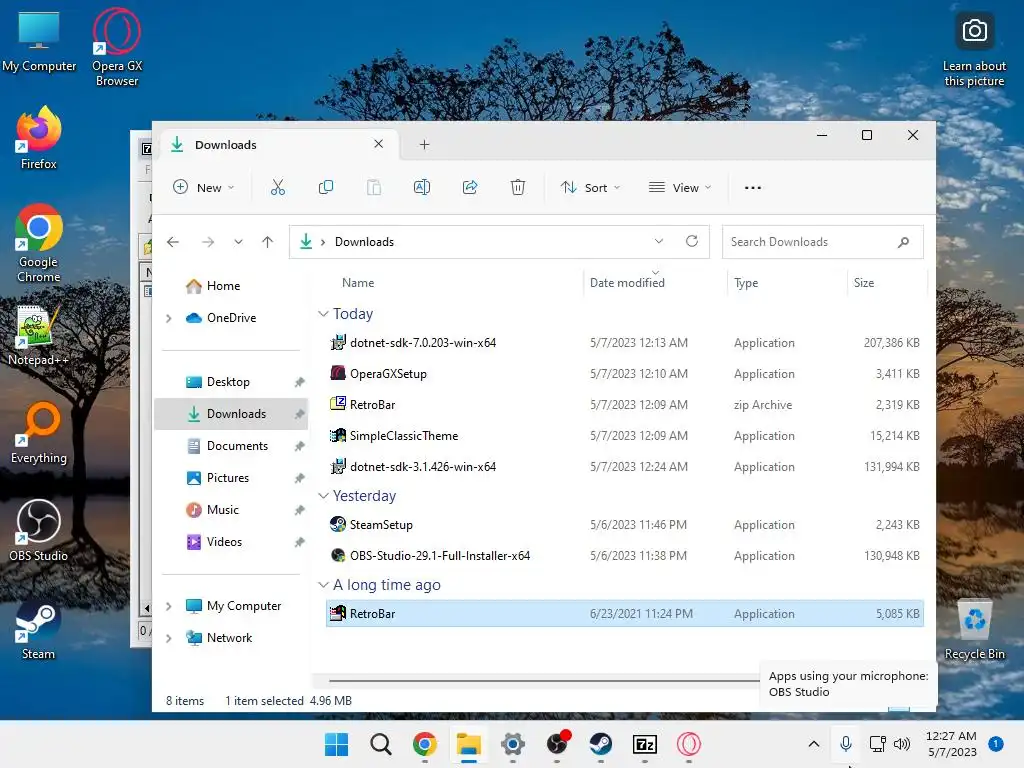Viewport: 1024px width, 768px height.
Task: Open Steam desktop shortcut
Action: 39,631
